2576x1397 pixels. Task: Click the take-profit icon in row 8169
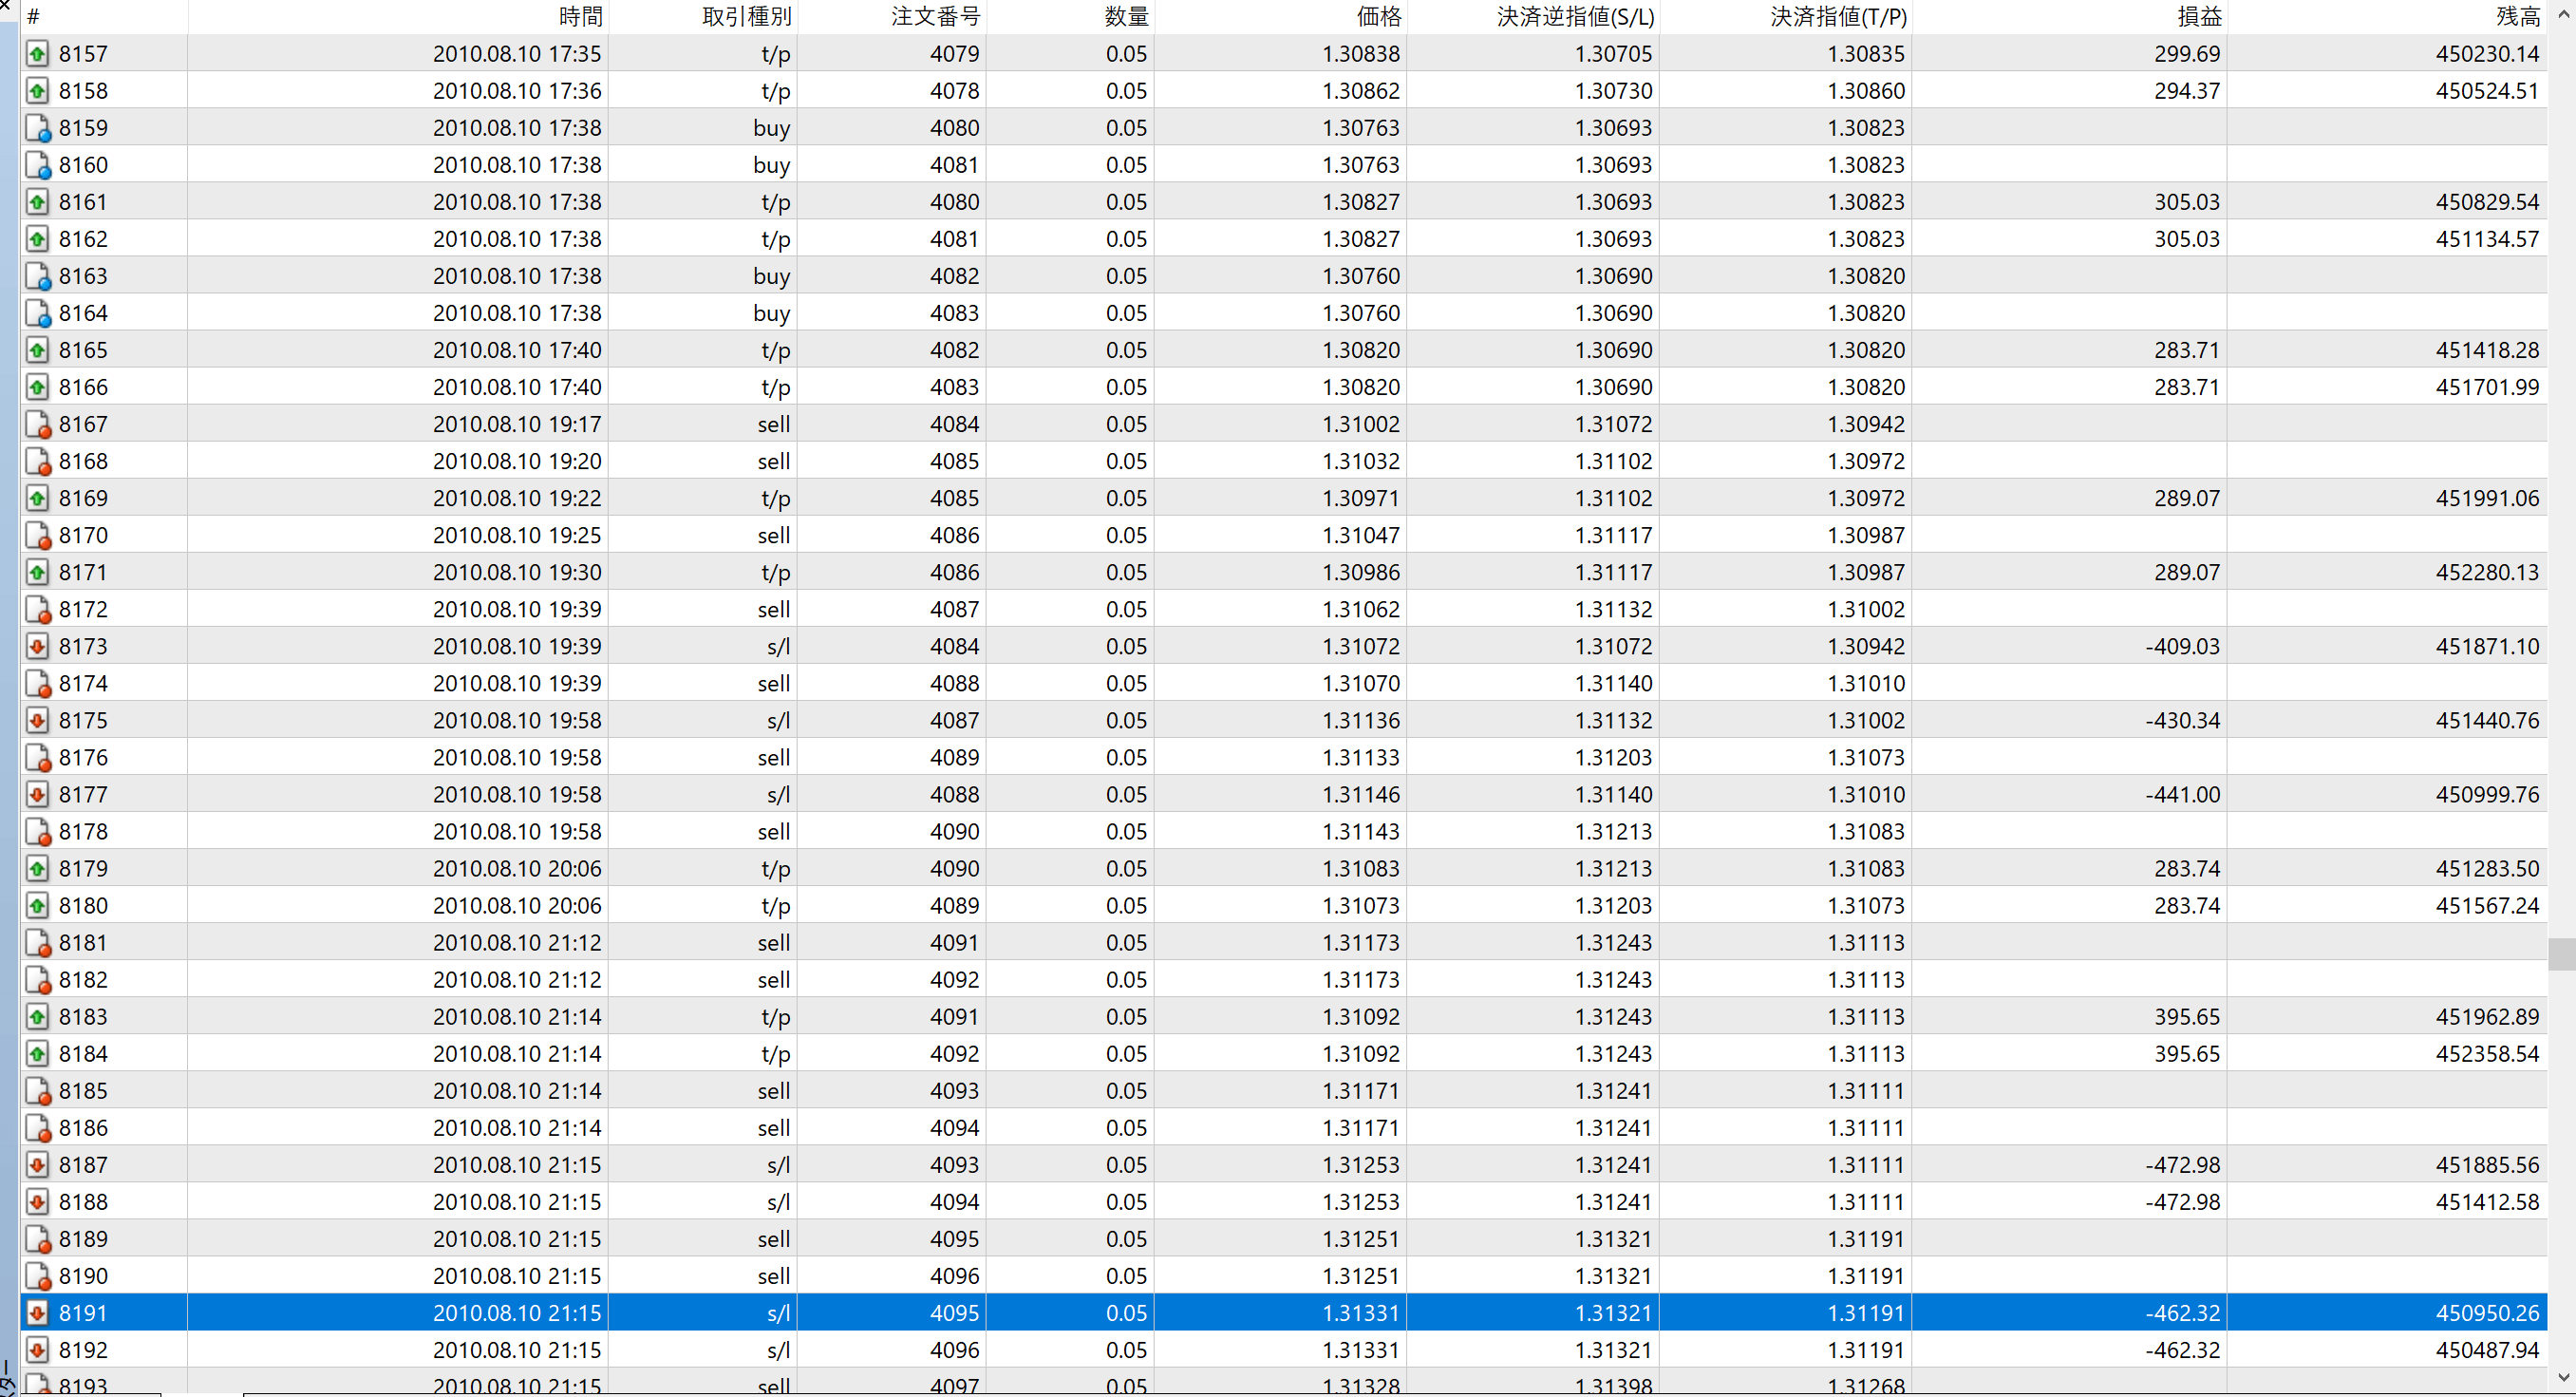click(37, 498)
